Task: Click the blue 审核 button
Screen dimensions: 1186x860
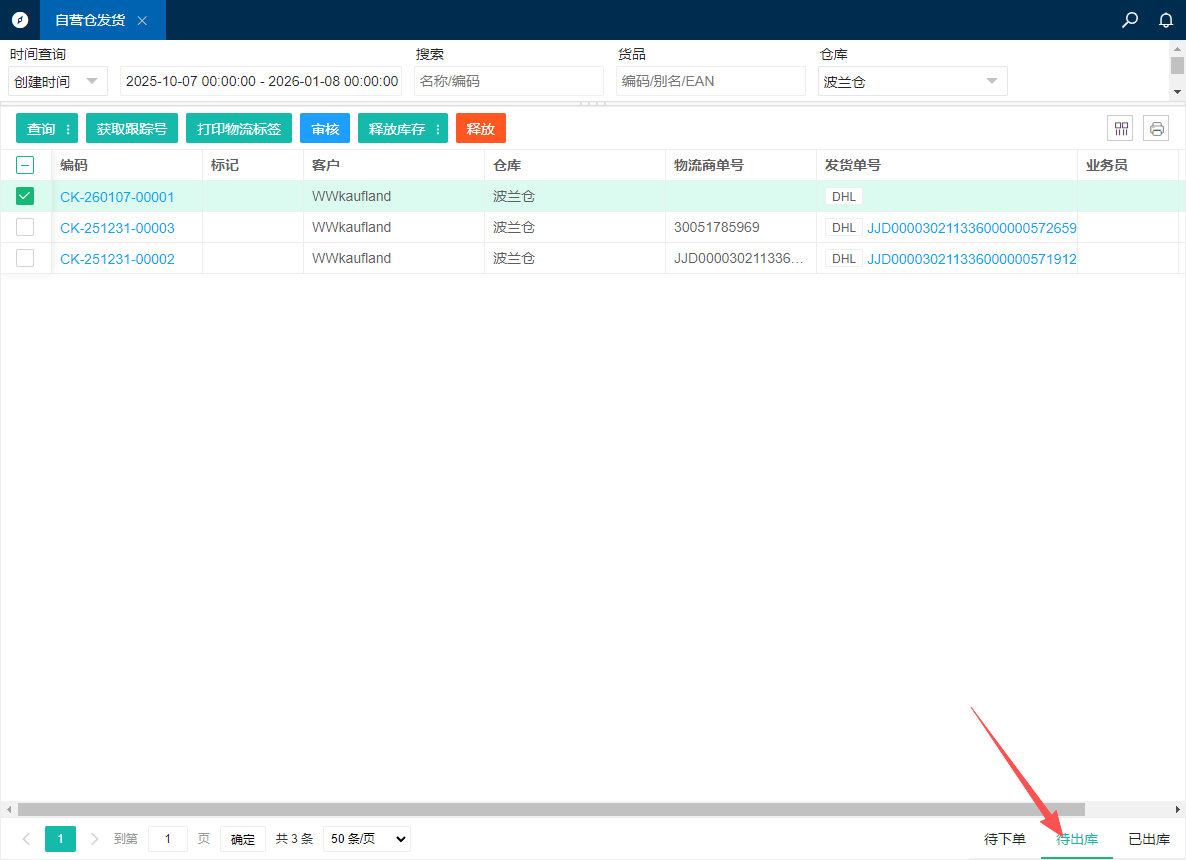Action: click(325, 129)
